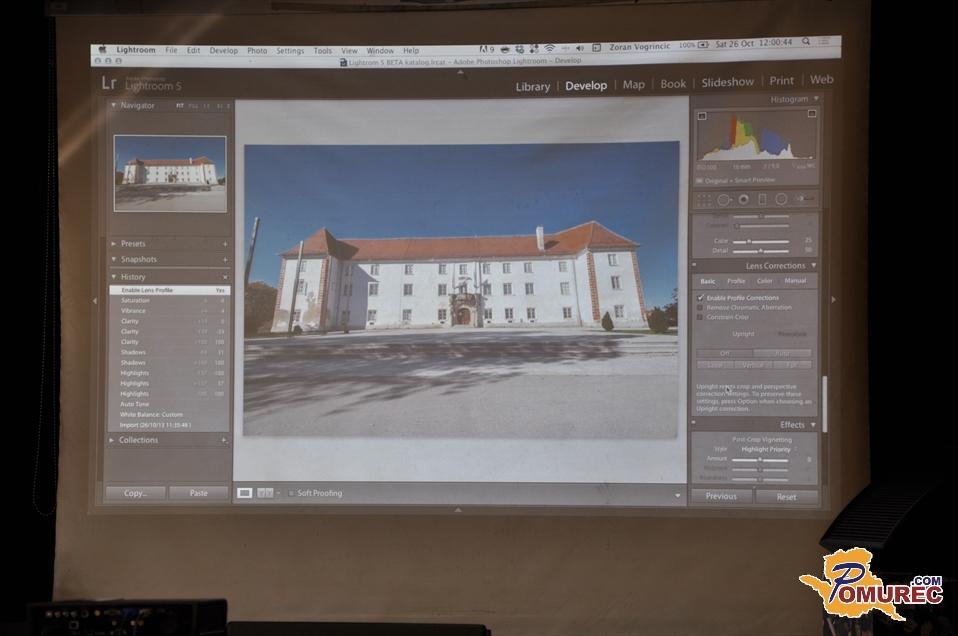Toggle shadow clipping indicator in histogram
The width and height of the screenshot is (958, 636).
pyautogui.click(x=699, y=113)
